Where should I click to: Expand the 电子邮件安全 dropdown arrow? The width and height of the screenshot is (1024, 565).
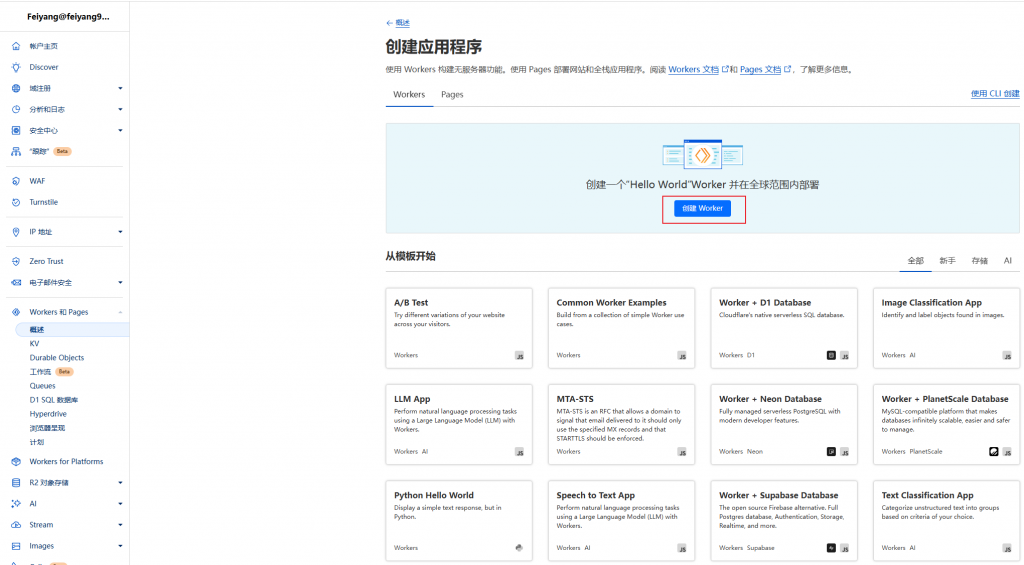(120, 283)
